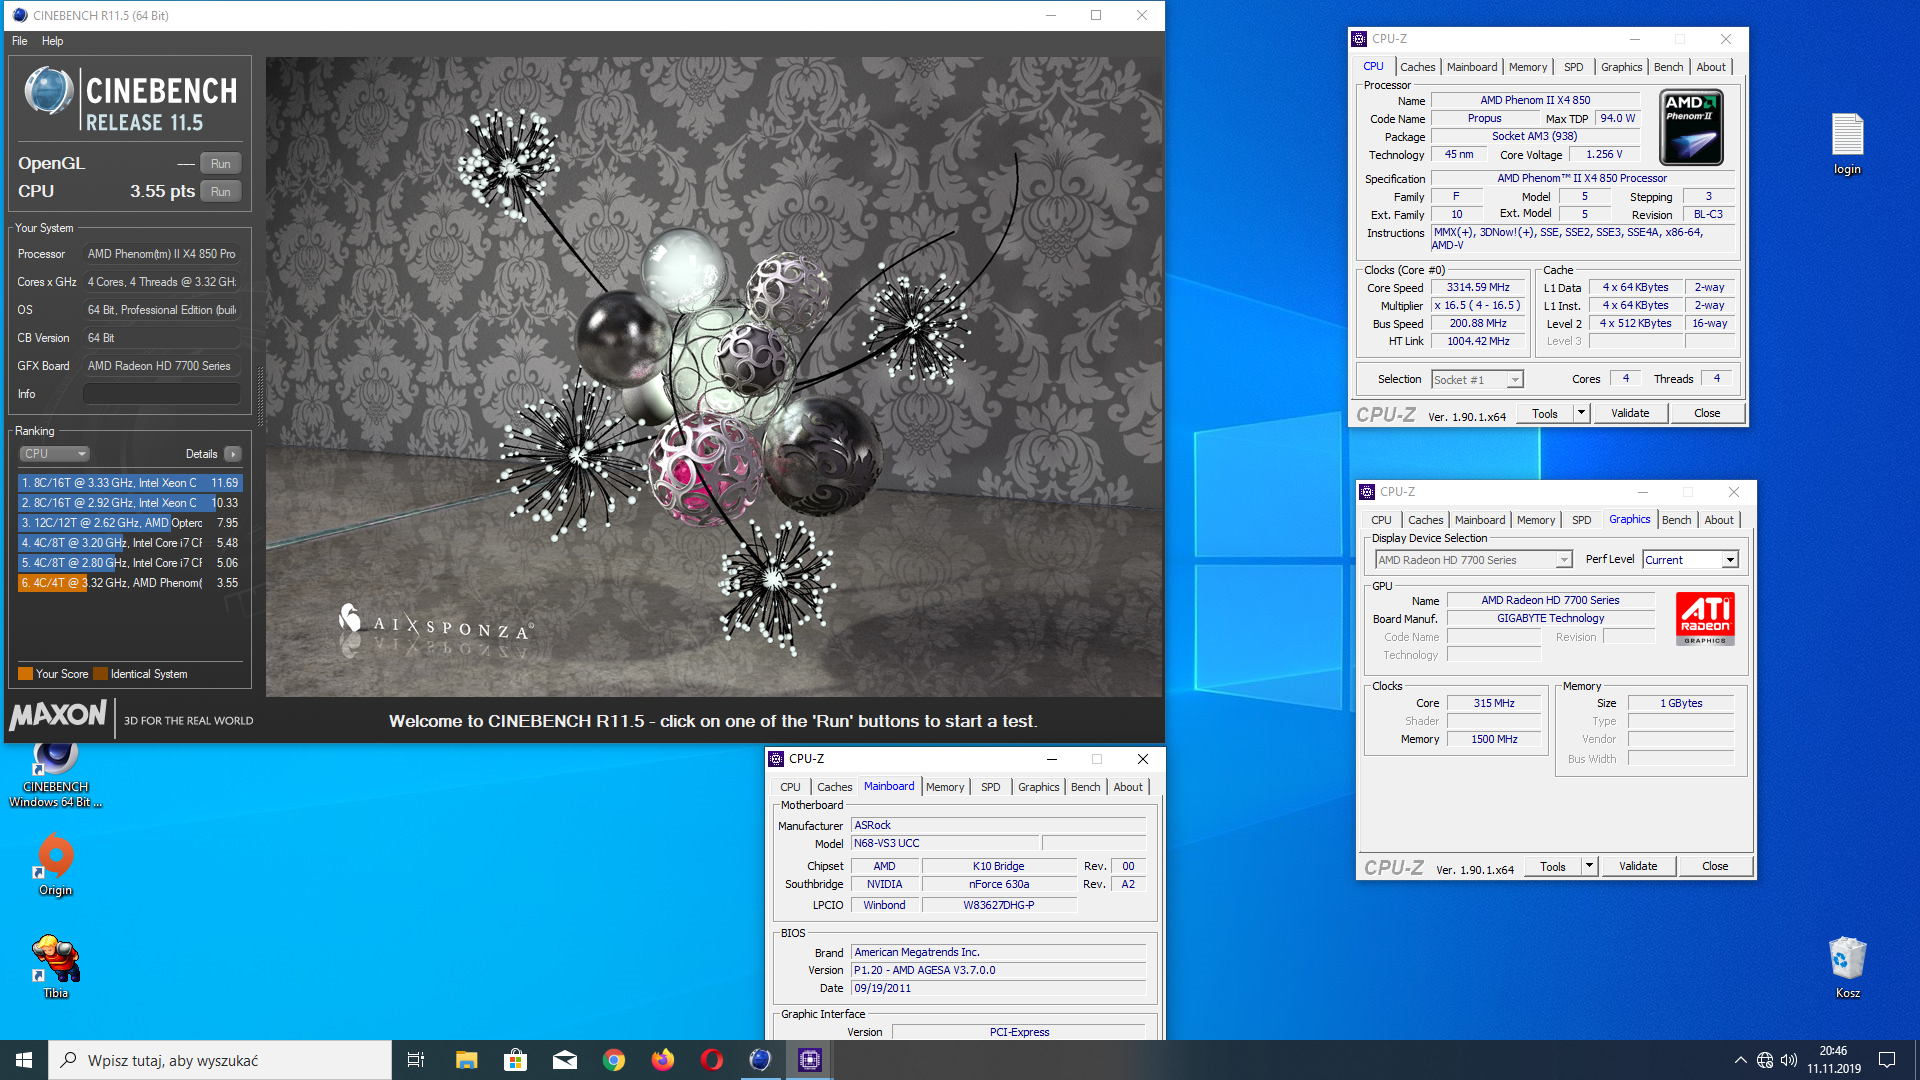This screenshot has height=1080, width=1920.
Task: Switch to Cinebench in the taskbar
Action: (x=760, y=1060)
